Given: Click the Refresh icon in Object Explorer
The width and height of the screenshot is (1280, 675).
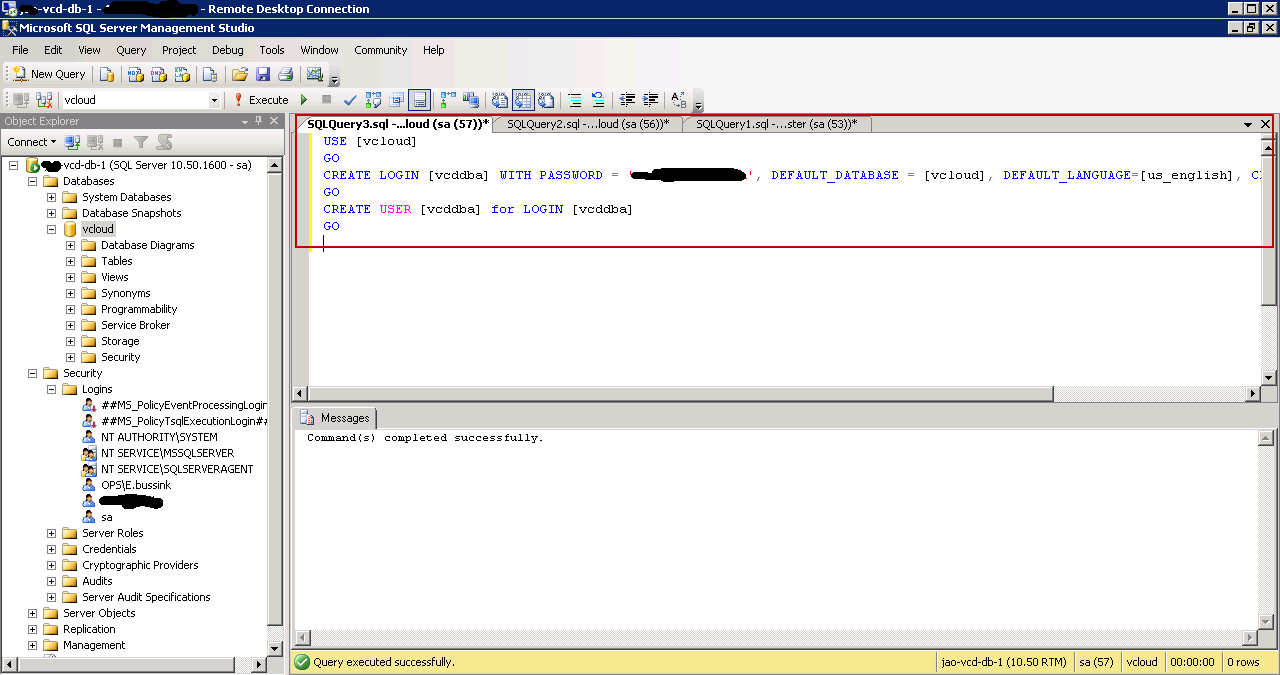Looking at the screenshot, I should 164,142.
